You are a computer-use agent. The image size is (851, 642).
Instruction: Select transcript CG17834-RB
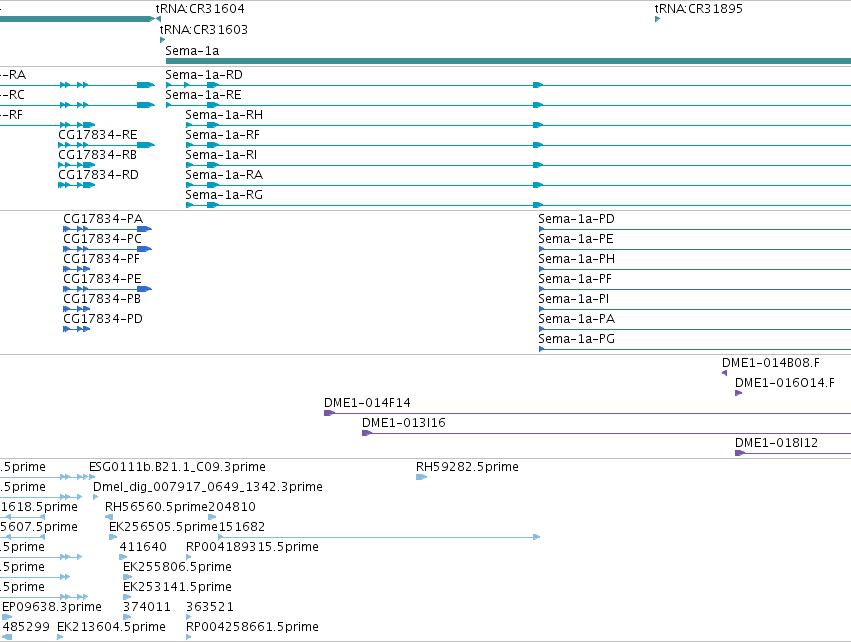pyautogui.click(x=98, y=155)
